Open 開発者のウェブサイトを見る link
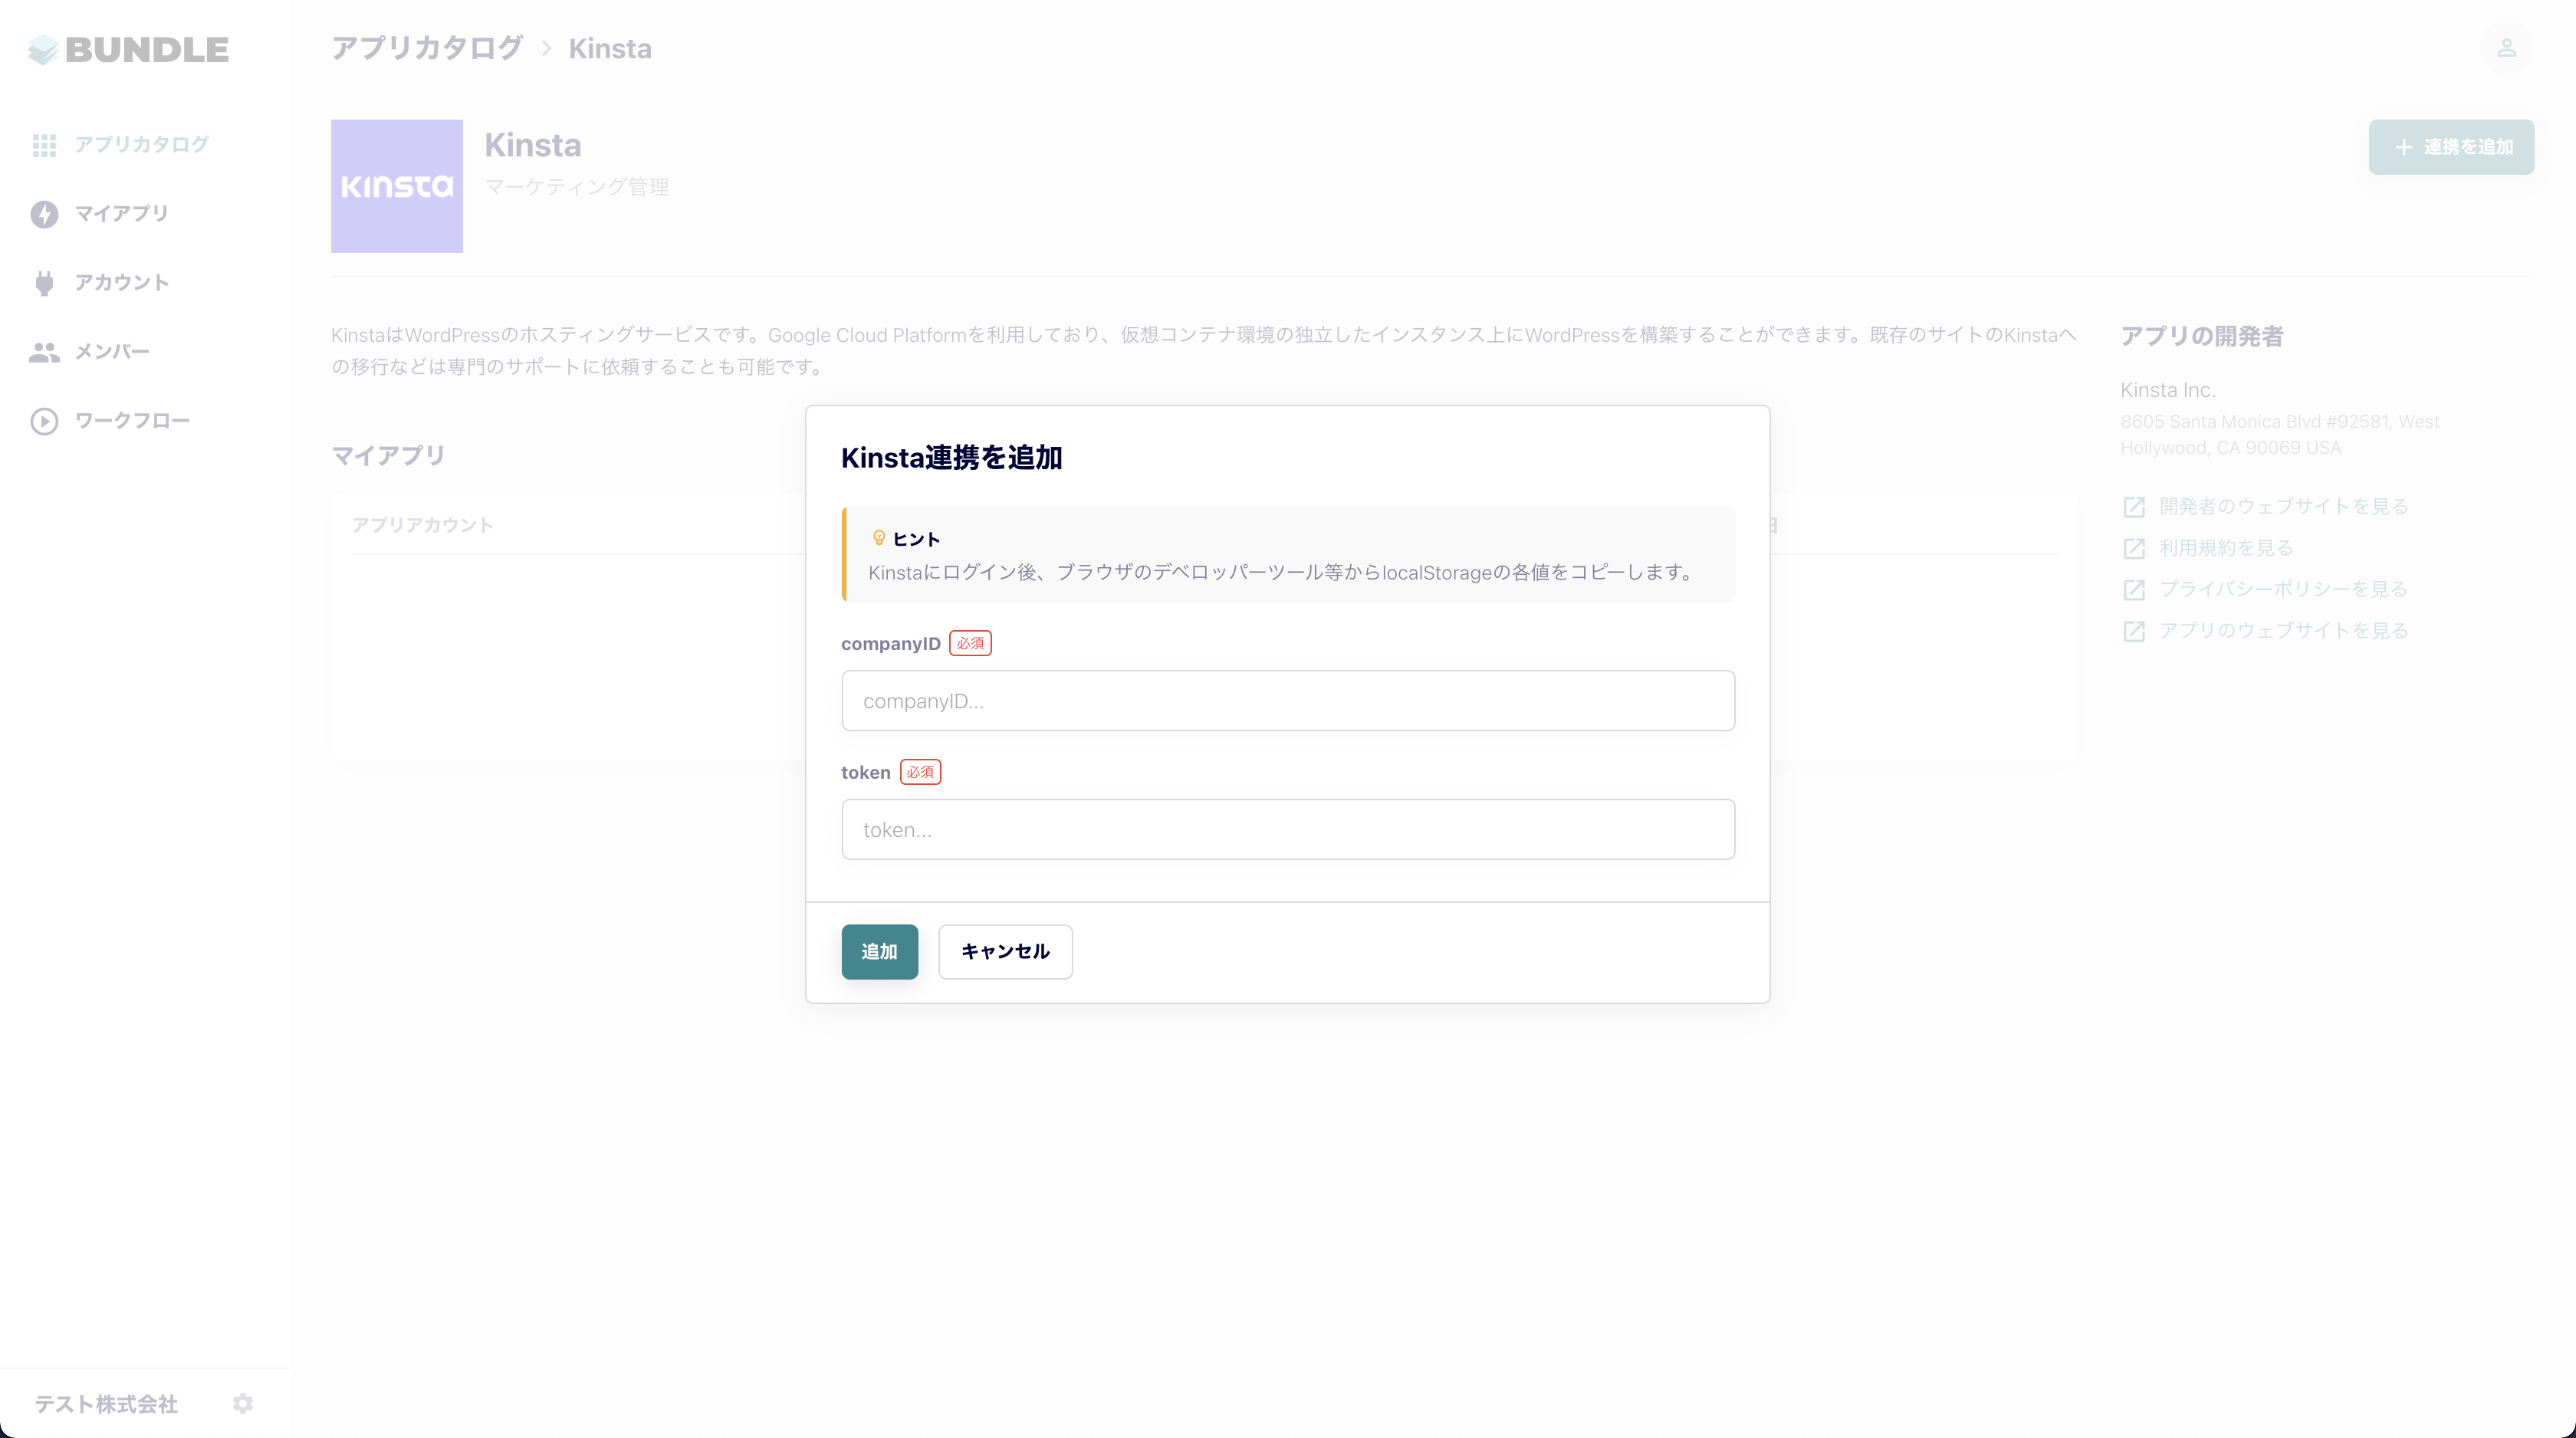The height and width of the screenshot is (1438, 2576). click(2283, 506)
